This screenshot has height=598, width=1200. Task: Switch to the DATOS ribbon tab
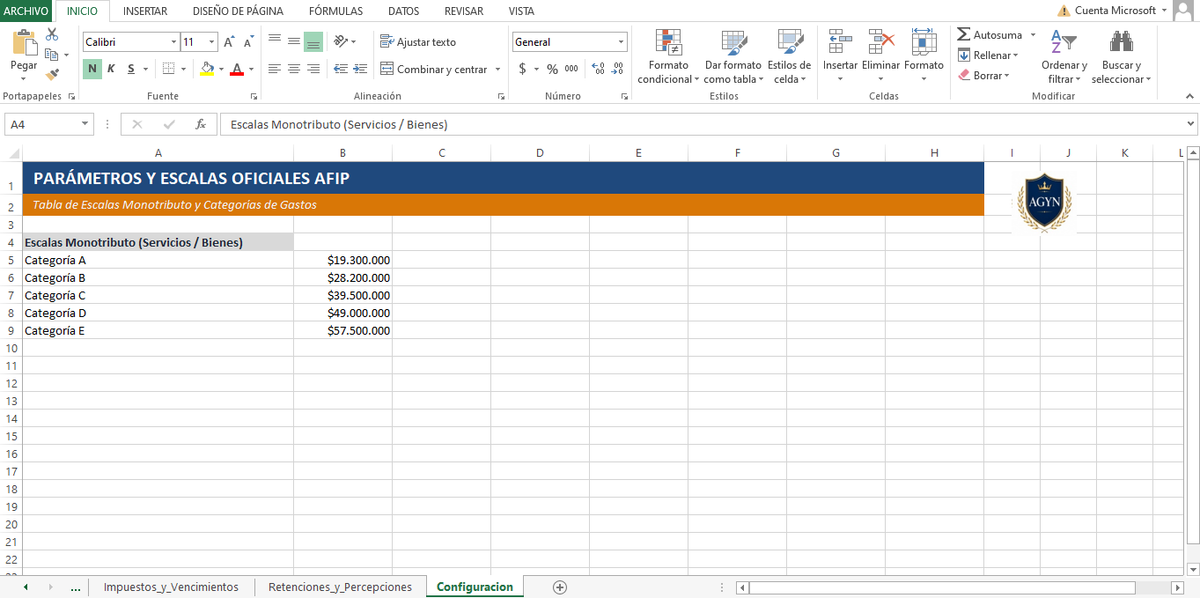coord(403,11)
